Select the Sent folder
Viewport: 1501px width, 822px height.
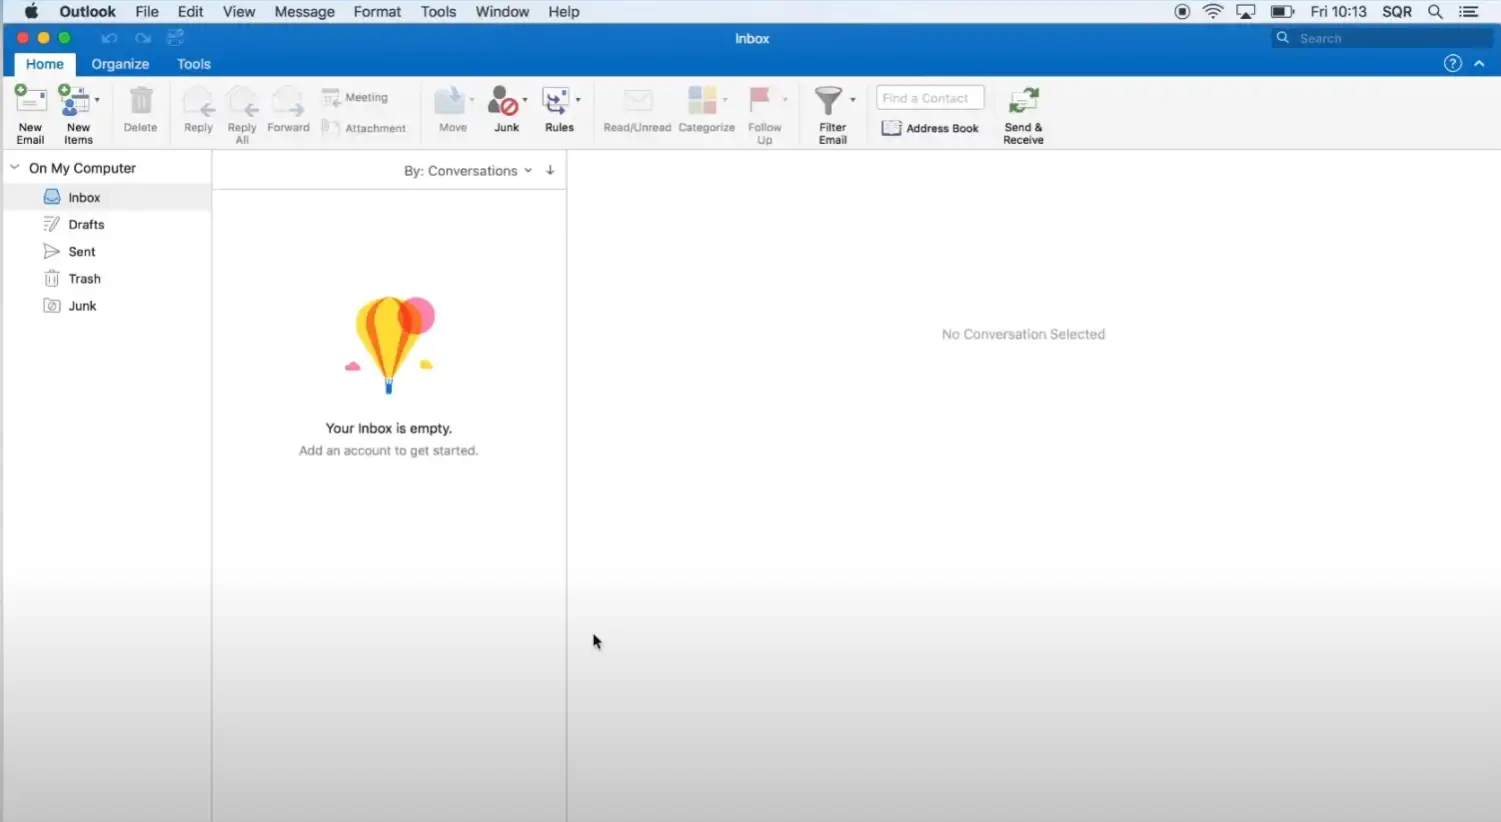(x=82, y=252)
